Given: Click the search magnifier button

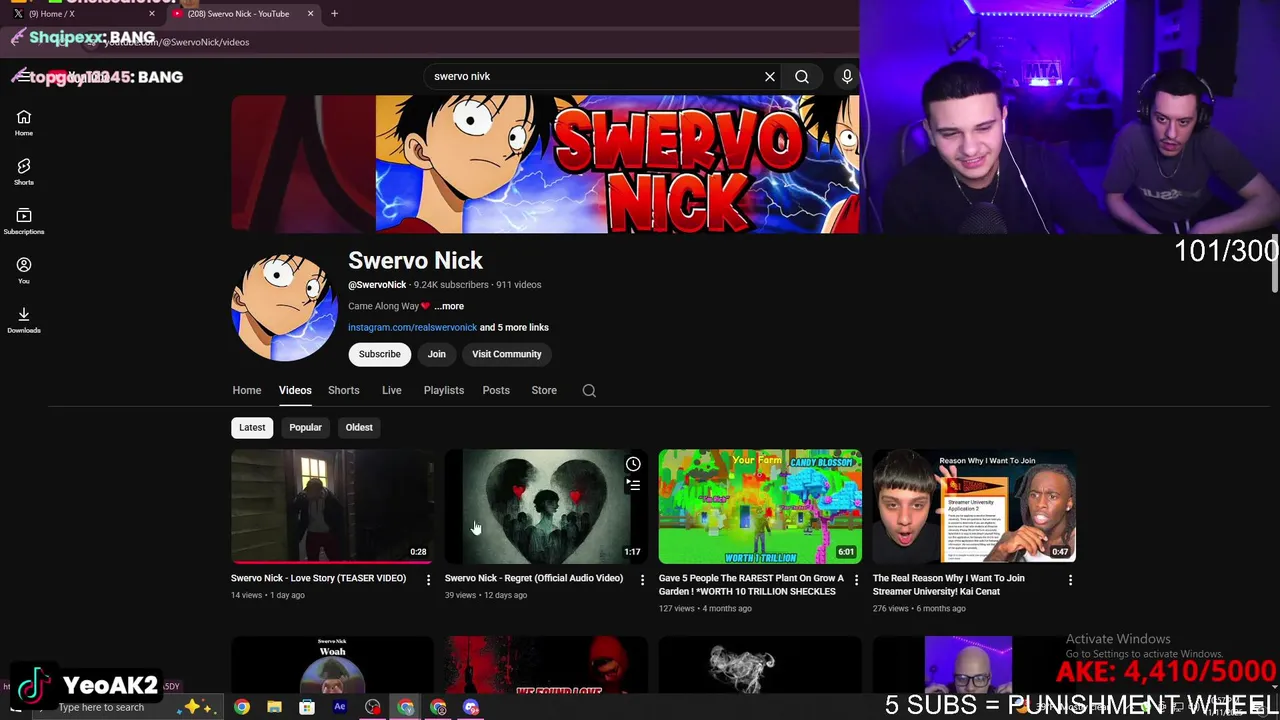Looking at the screenshot, I should pos(802,76).
